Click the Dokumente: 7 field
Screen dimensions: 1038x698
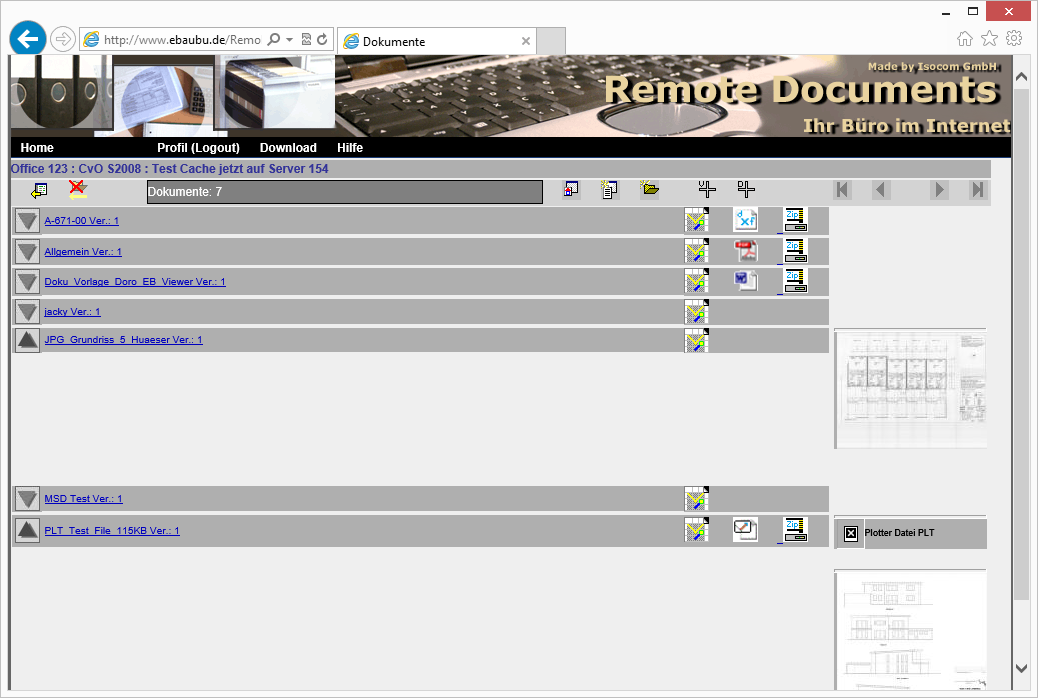click(344, 192)
